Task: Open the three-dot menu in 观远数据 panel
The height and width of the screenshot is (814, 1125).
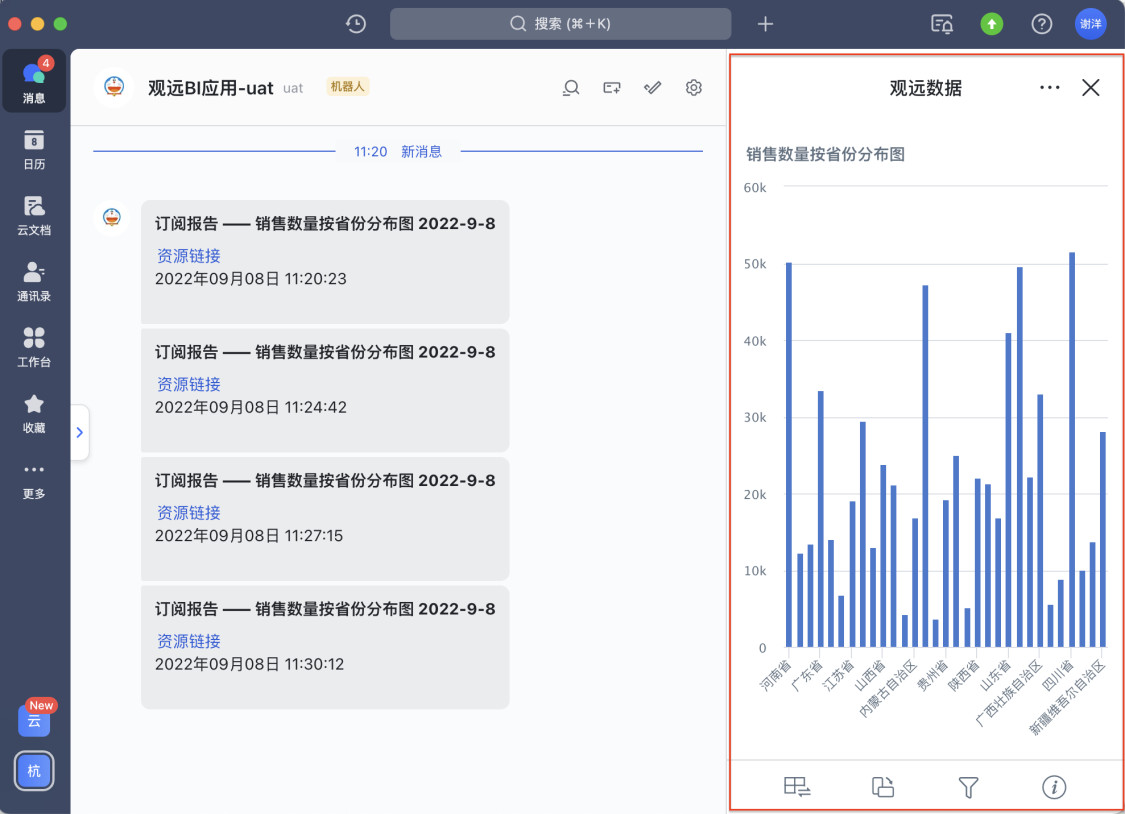Action: [1049, 88]
